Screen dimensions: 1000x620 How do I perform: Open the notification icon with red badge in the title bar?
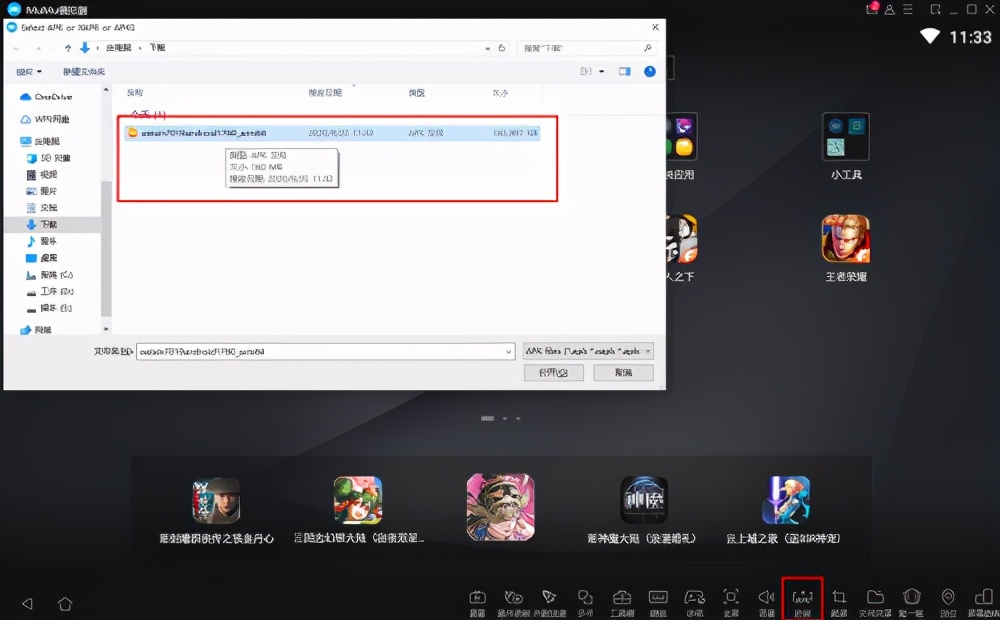[x=872, y=9]
